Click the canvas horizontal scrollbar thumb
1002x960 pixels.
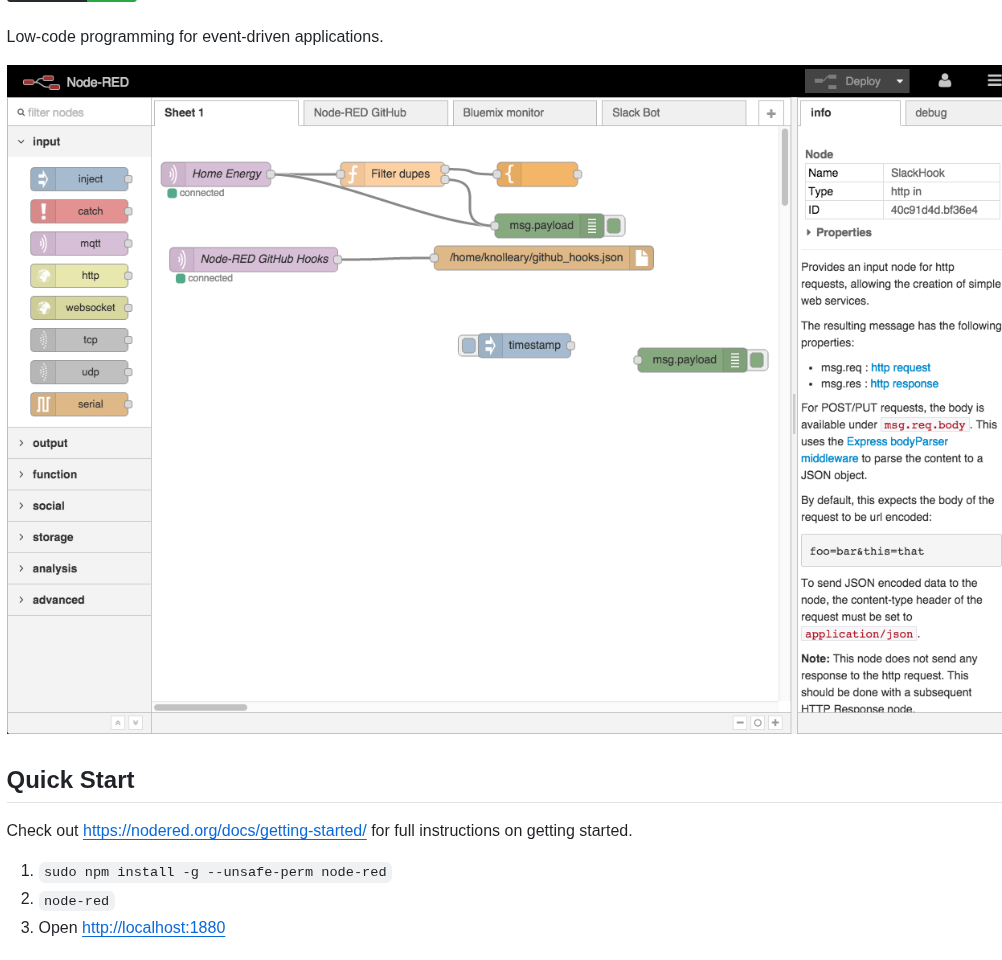point(201,708)
